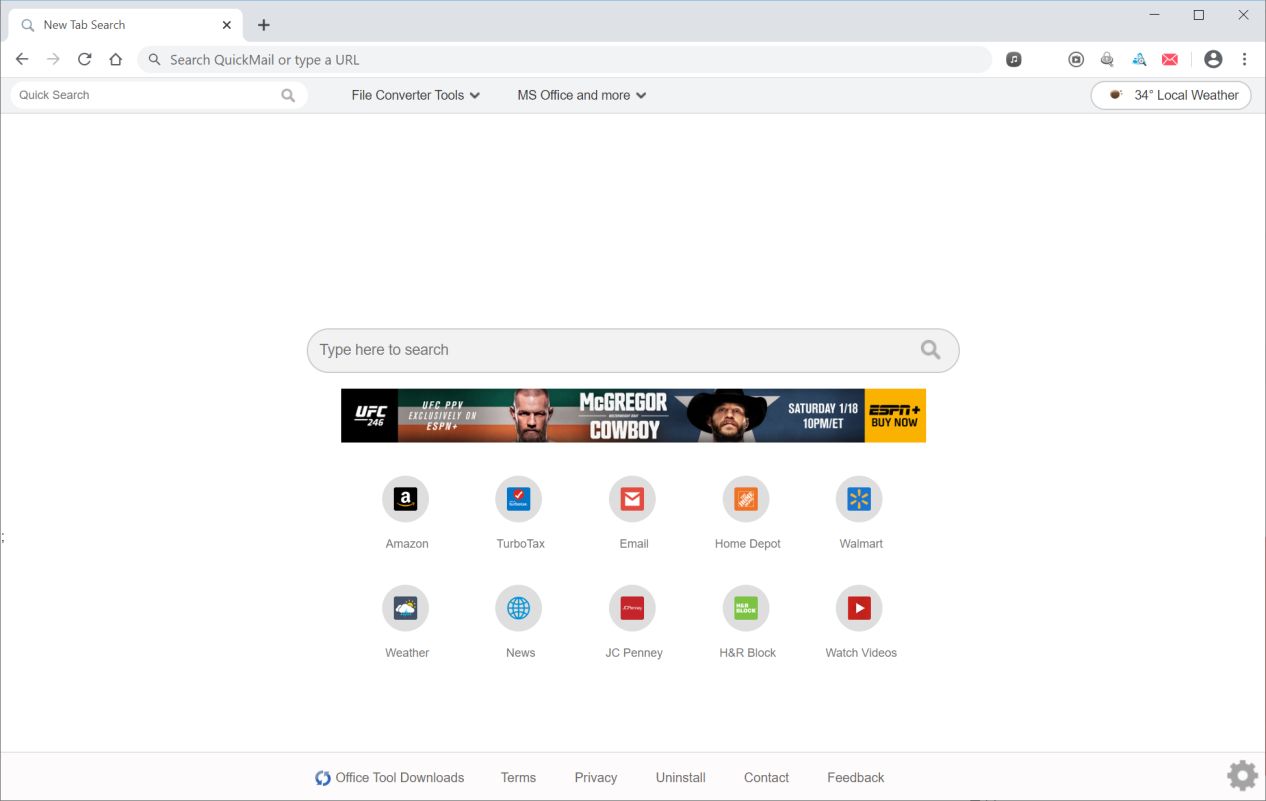This screenshot has width=1266, height=801.
Task: Open the Terms link
Action: (x=518, y=778)
